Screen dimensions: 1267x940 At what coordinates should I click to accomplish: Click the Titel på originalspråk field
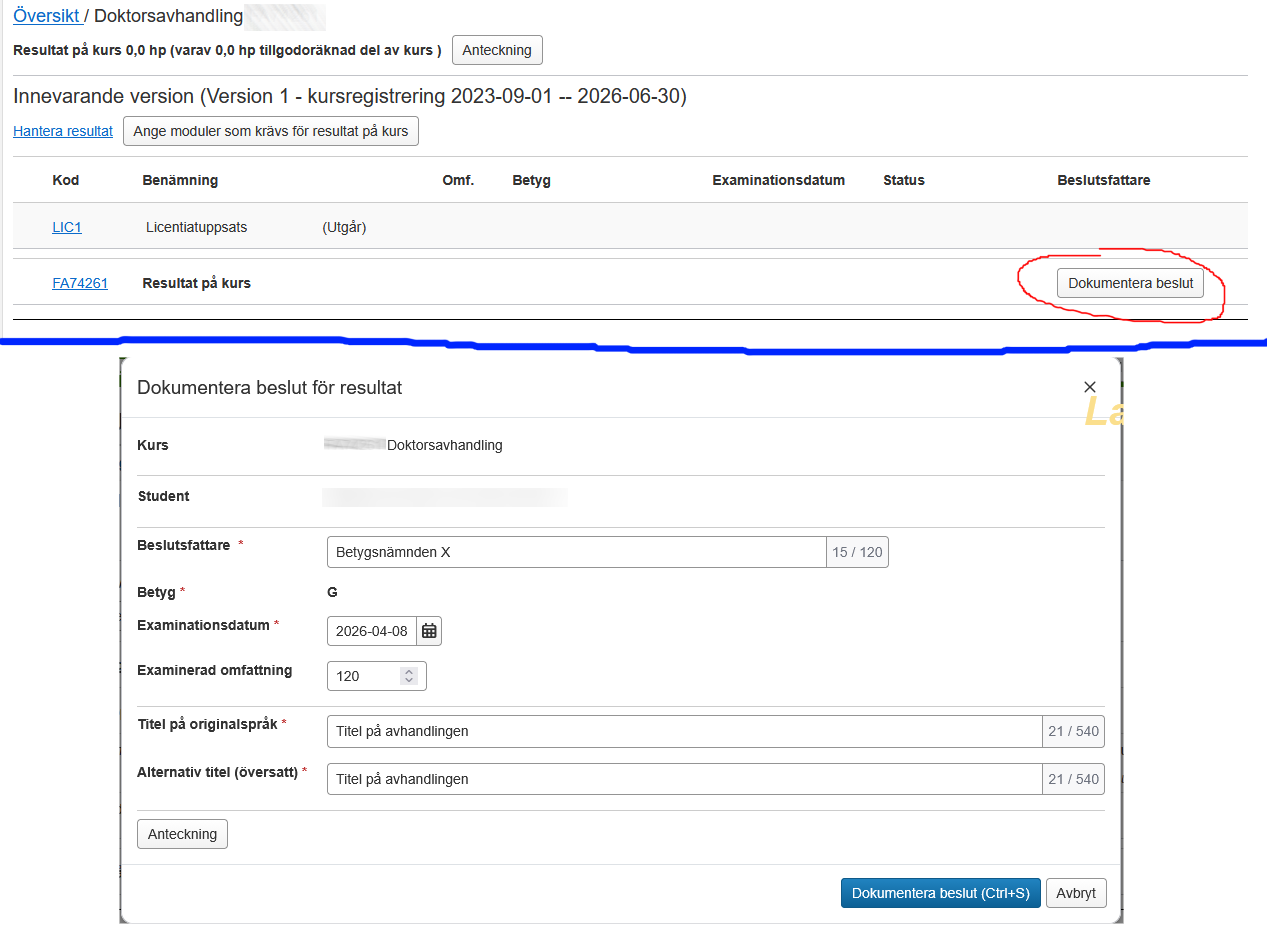(x=684, y=731)
